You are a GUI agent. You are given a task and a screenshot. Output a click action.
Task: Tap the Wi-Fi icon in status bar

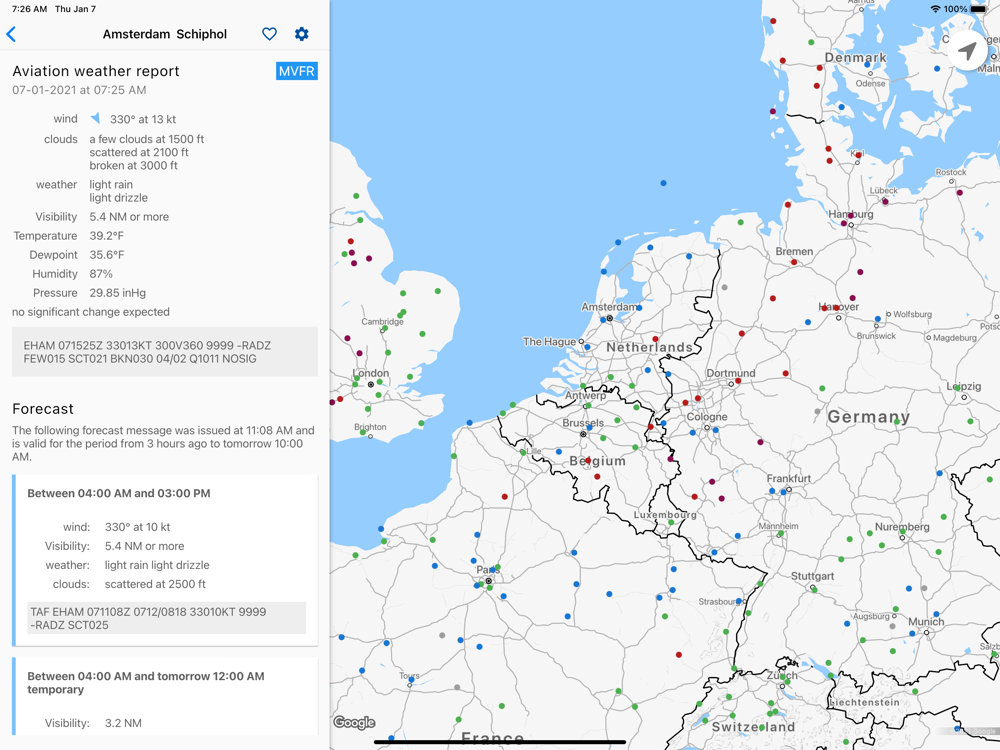tap(936, 9)
